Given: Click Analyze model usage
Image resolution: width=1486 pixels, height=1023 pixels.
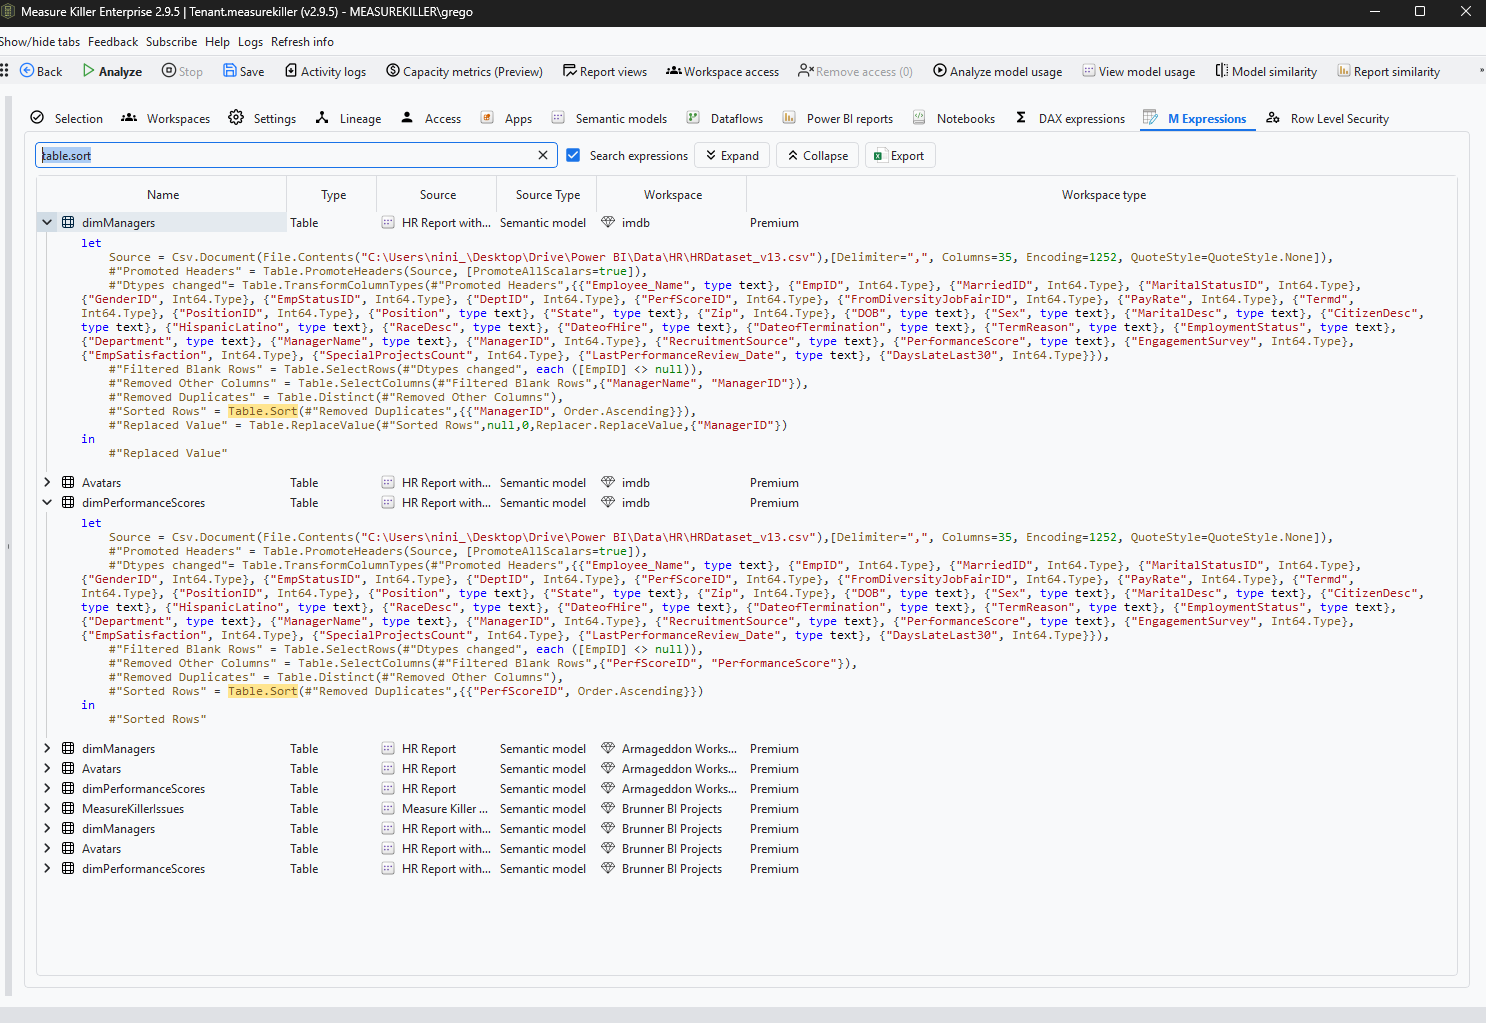Looking at the screenshot, I should 997,71.
